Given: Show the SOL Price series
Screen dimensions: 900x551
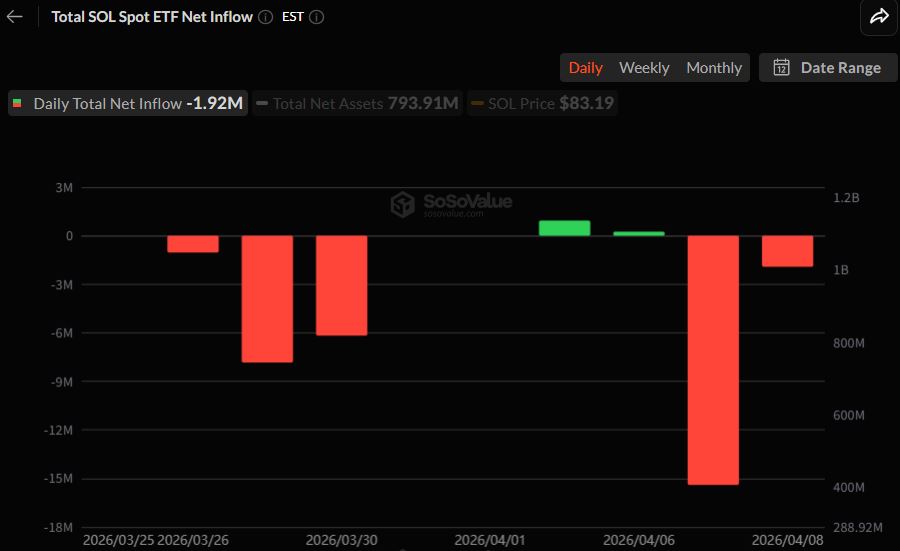Looking at the screenshot, I should coord(541,104).
